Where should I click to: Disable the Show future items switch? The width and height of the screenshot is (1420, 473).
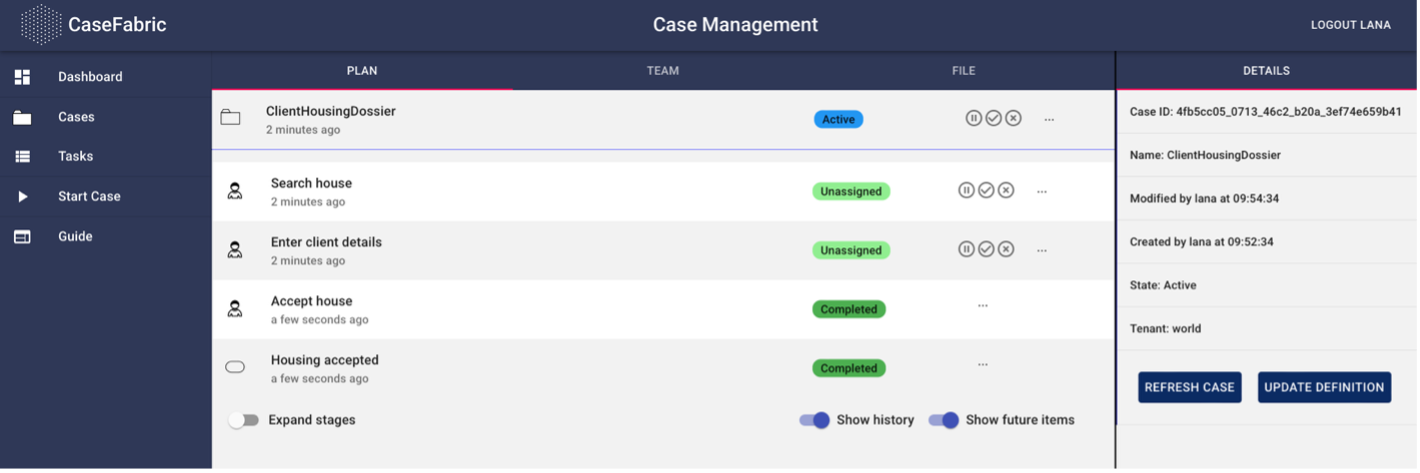coord(944,420)
